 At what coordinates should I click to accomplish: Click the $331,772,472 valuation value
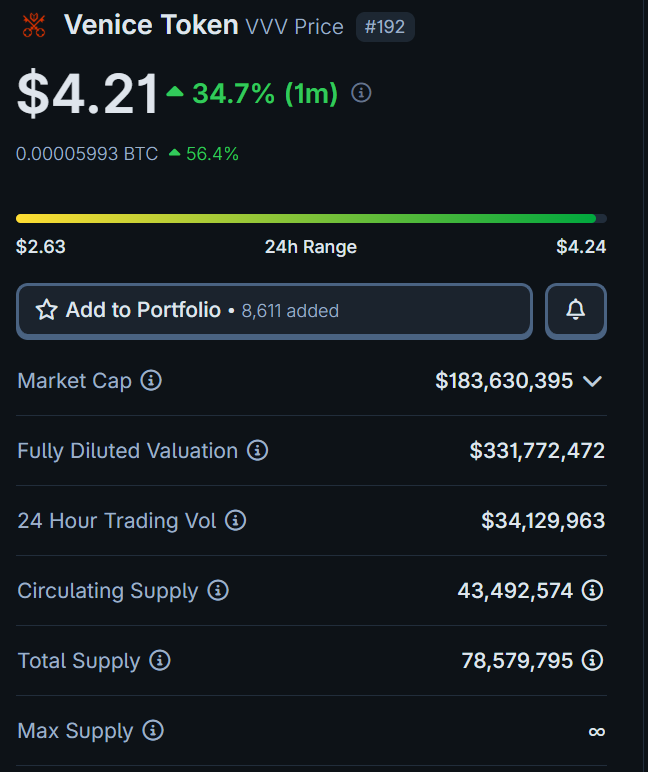[x=537, y=450]
